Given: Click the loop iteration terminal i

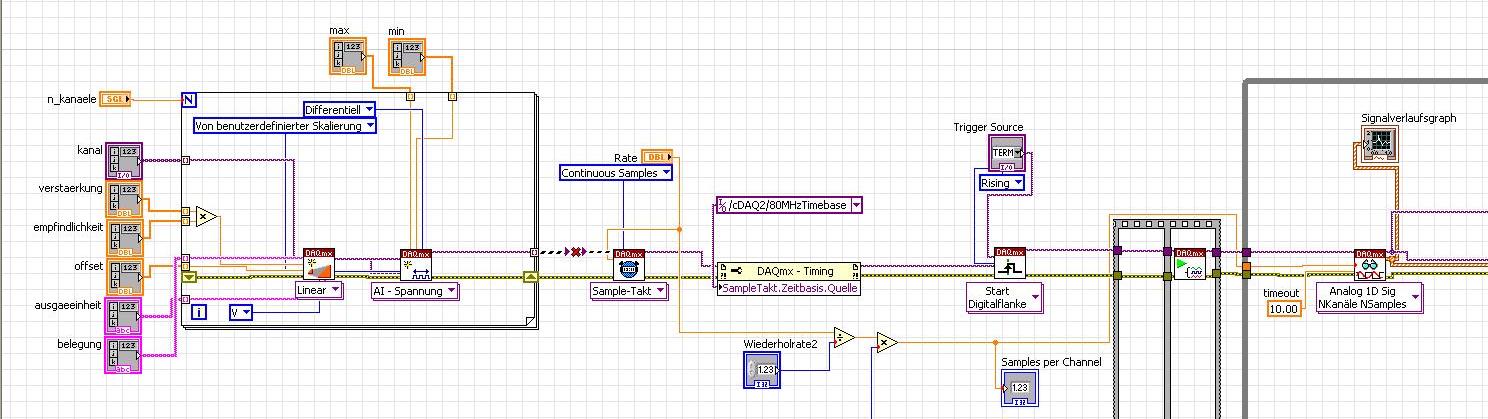Looking at the screenshot, I should [199, 313].
